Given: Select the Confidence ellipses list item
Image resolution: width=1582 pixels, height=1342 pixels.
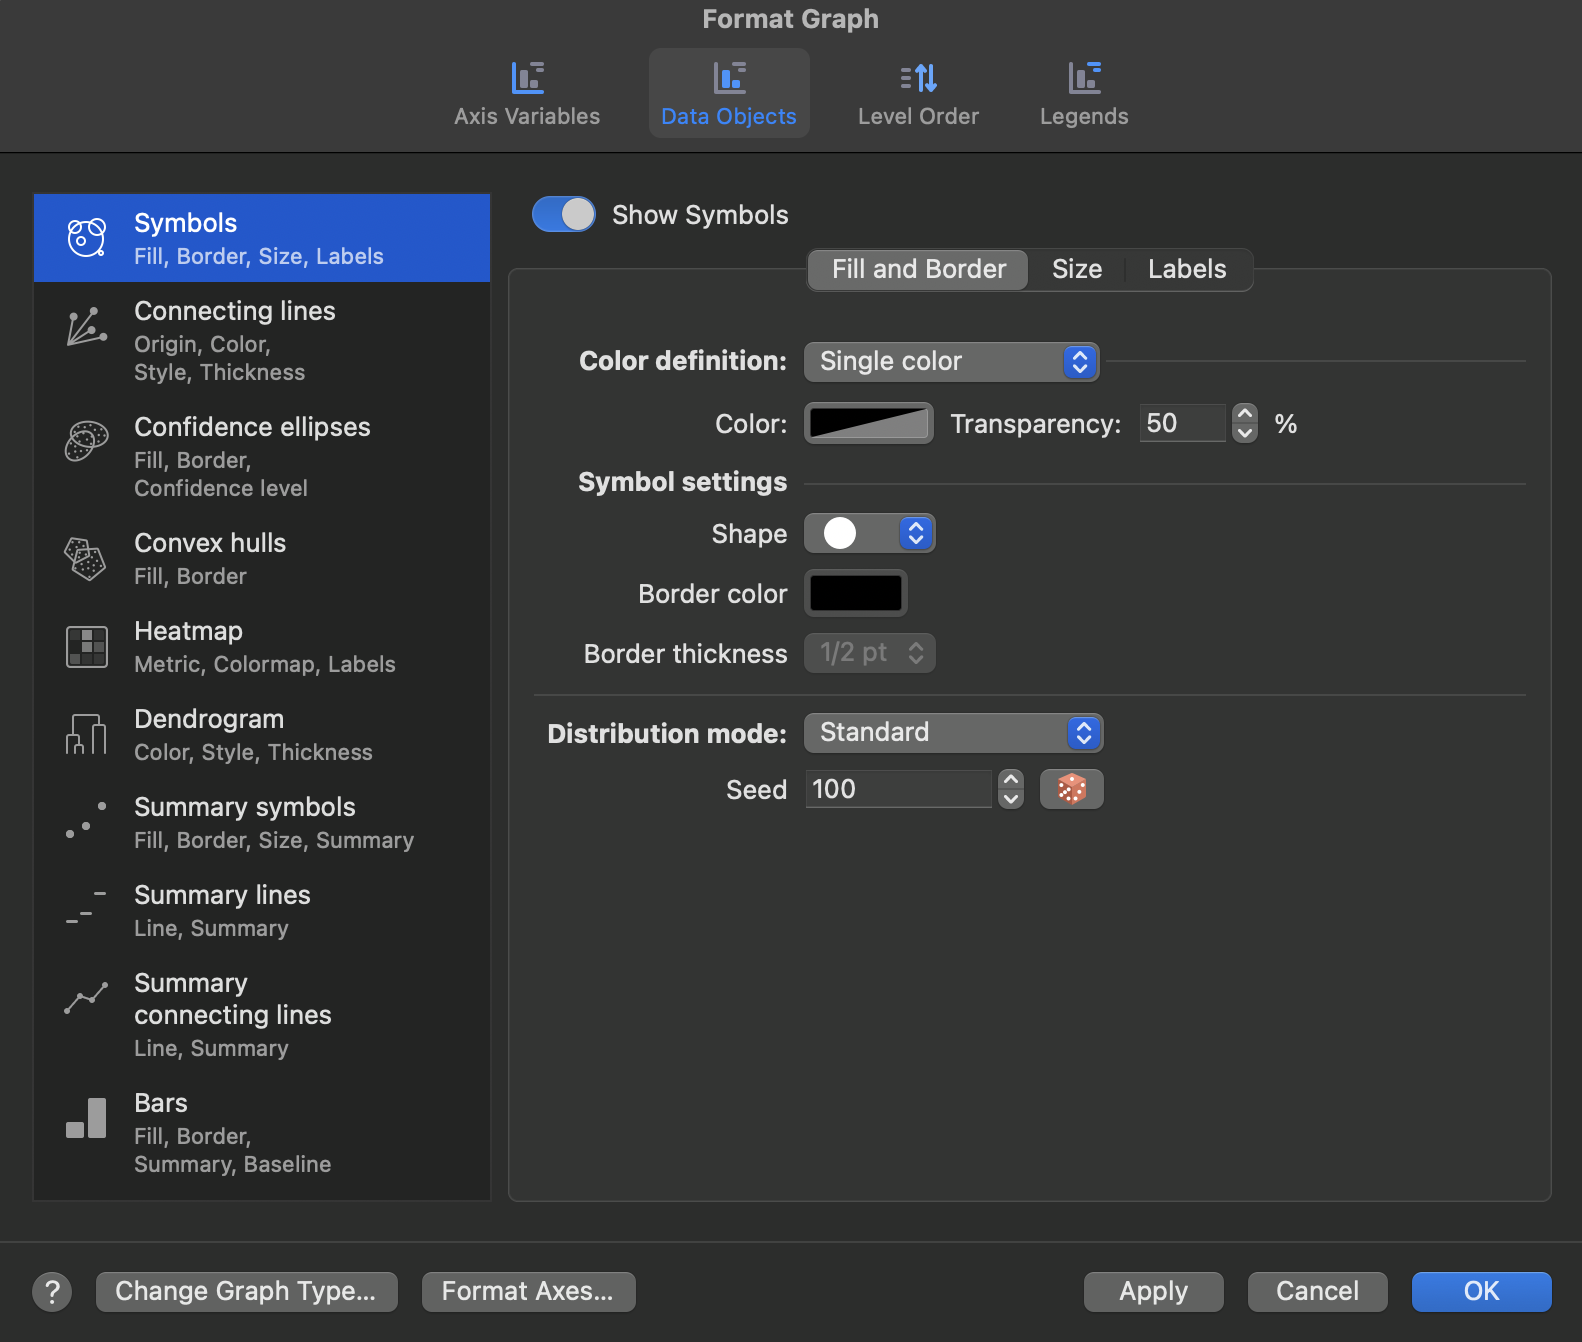Looking at the screenshot, I should pos(262,456).
